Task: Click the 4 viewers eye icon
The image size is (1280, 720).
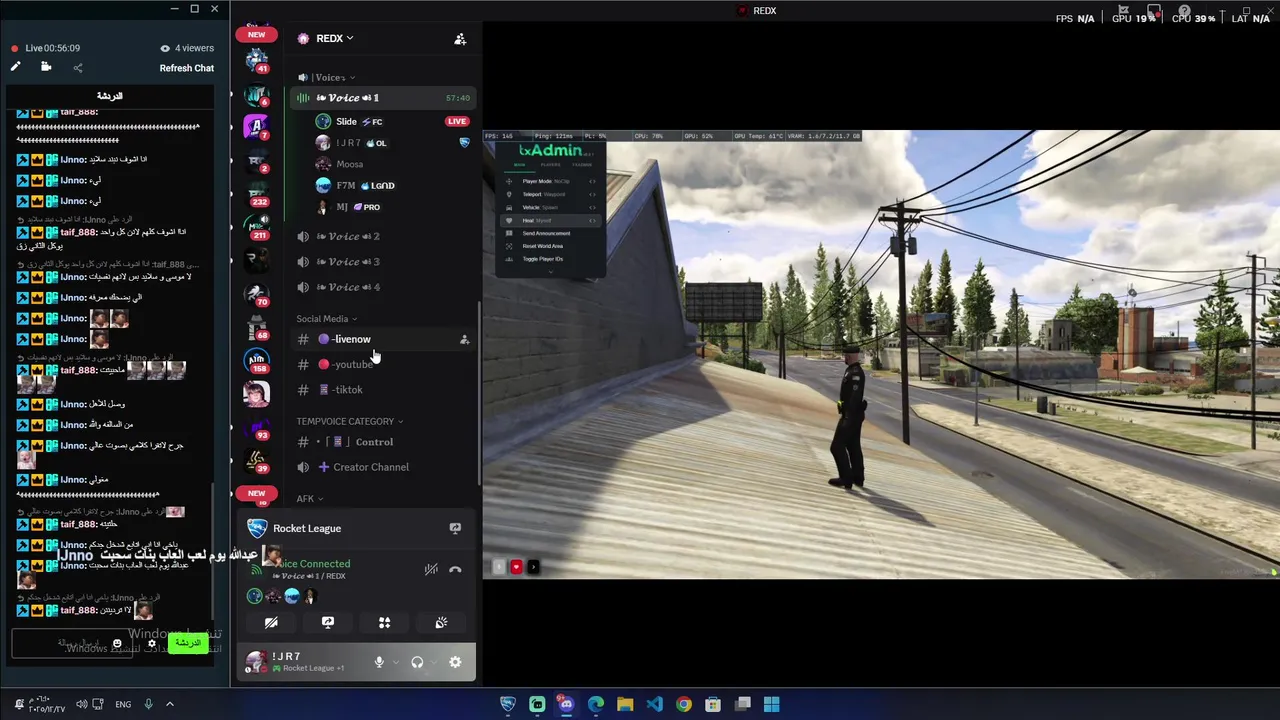Action: click(x=165, y=48)
